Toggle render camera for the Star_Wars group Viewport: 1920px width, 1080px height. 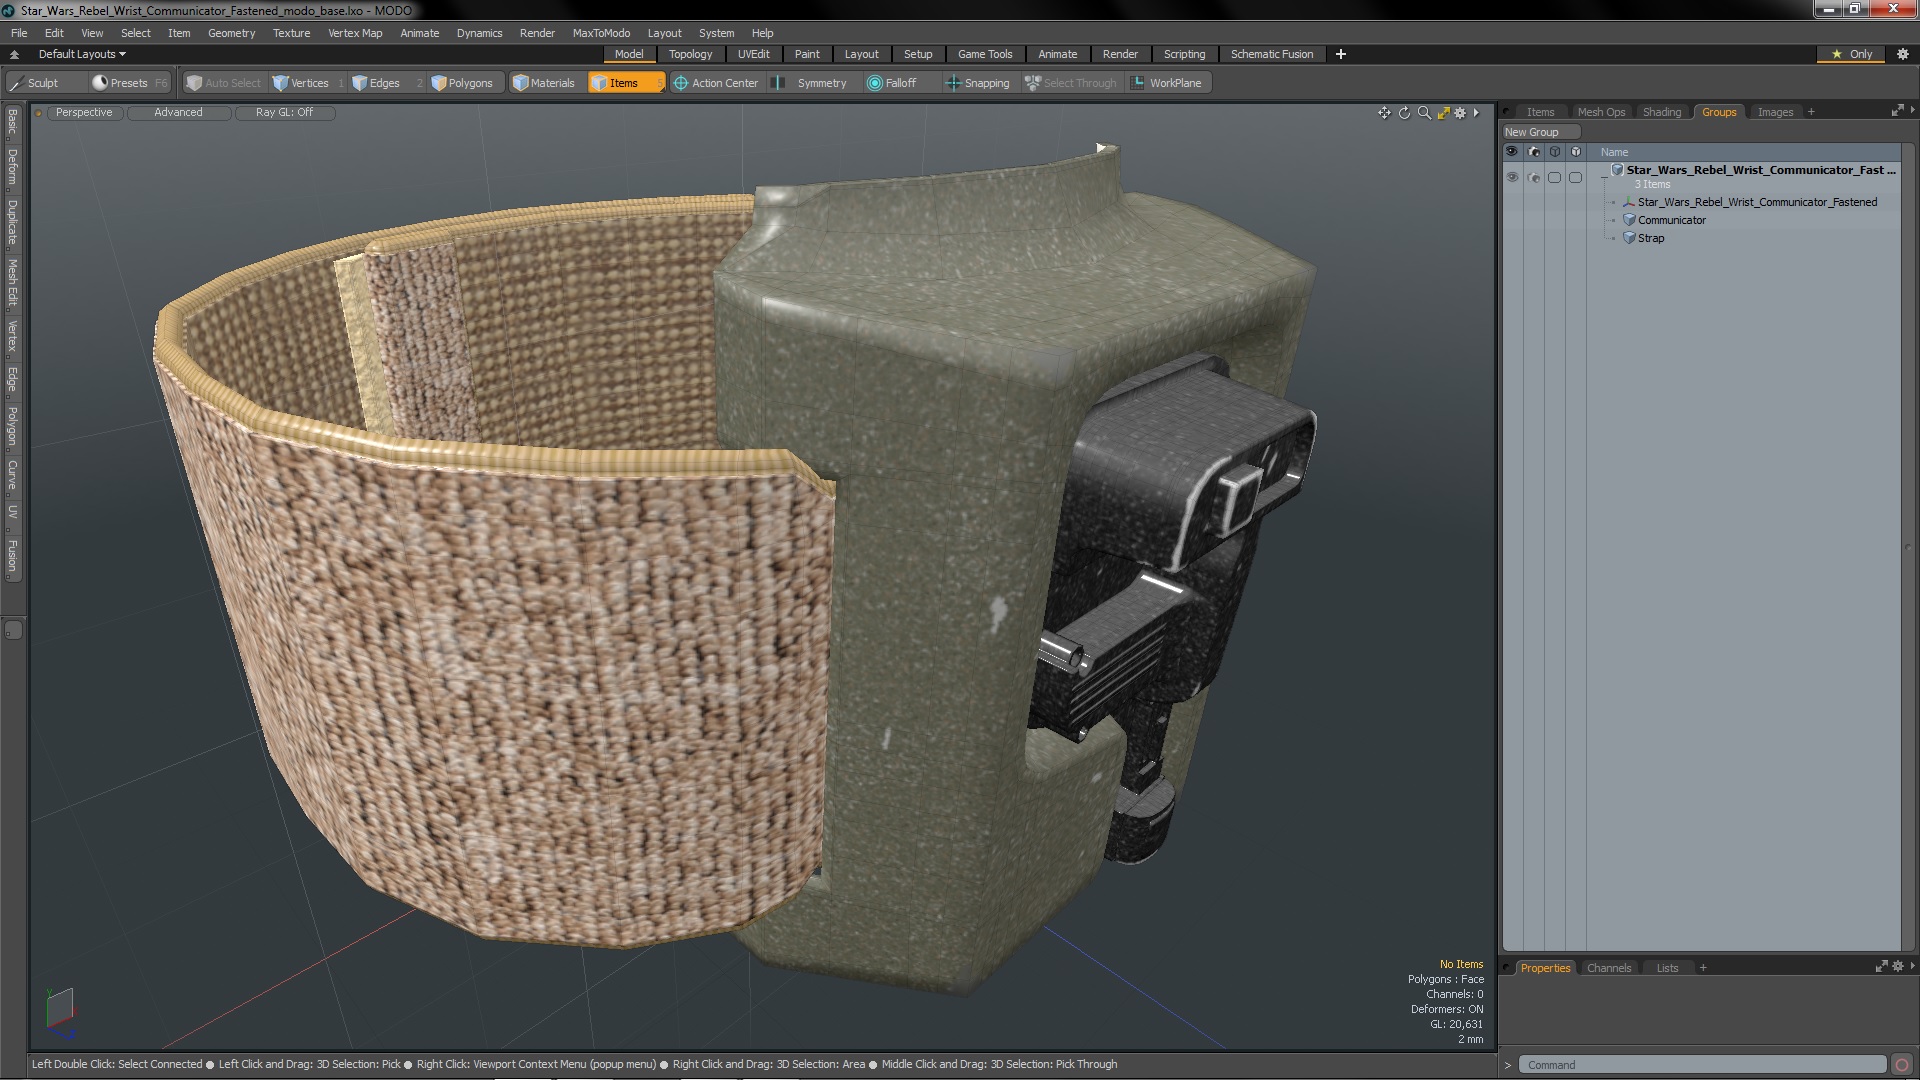tap(1534, 177)
